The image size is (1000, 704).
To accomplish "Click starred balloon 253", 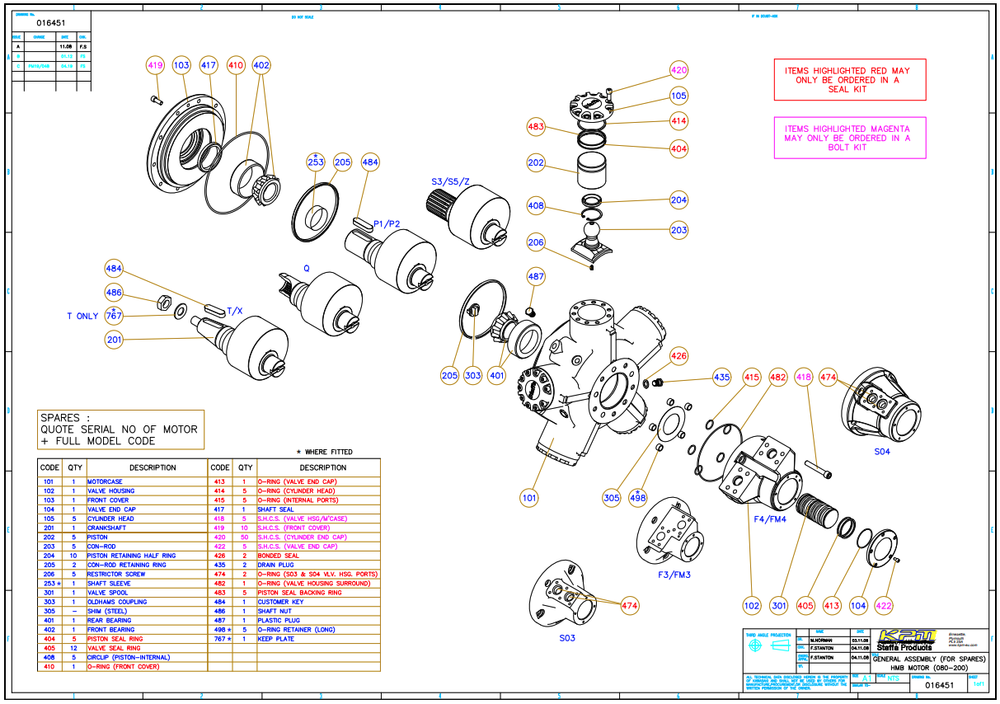I will [316, 161].
